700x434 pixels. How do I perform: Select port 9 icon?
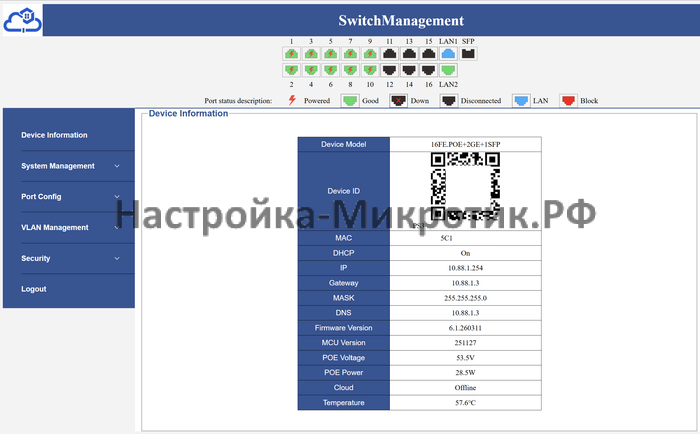370,54
